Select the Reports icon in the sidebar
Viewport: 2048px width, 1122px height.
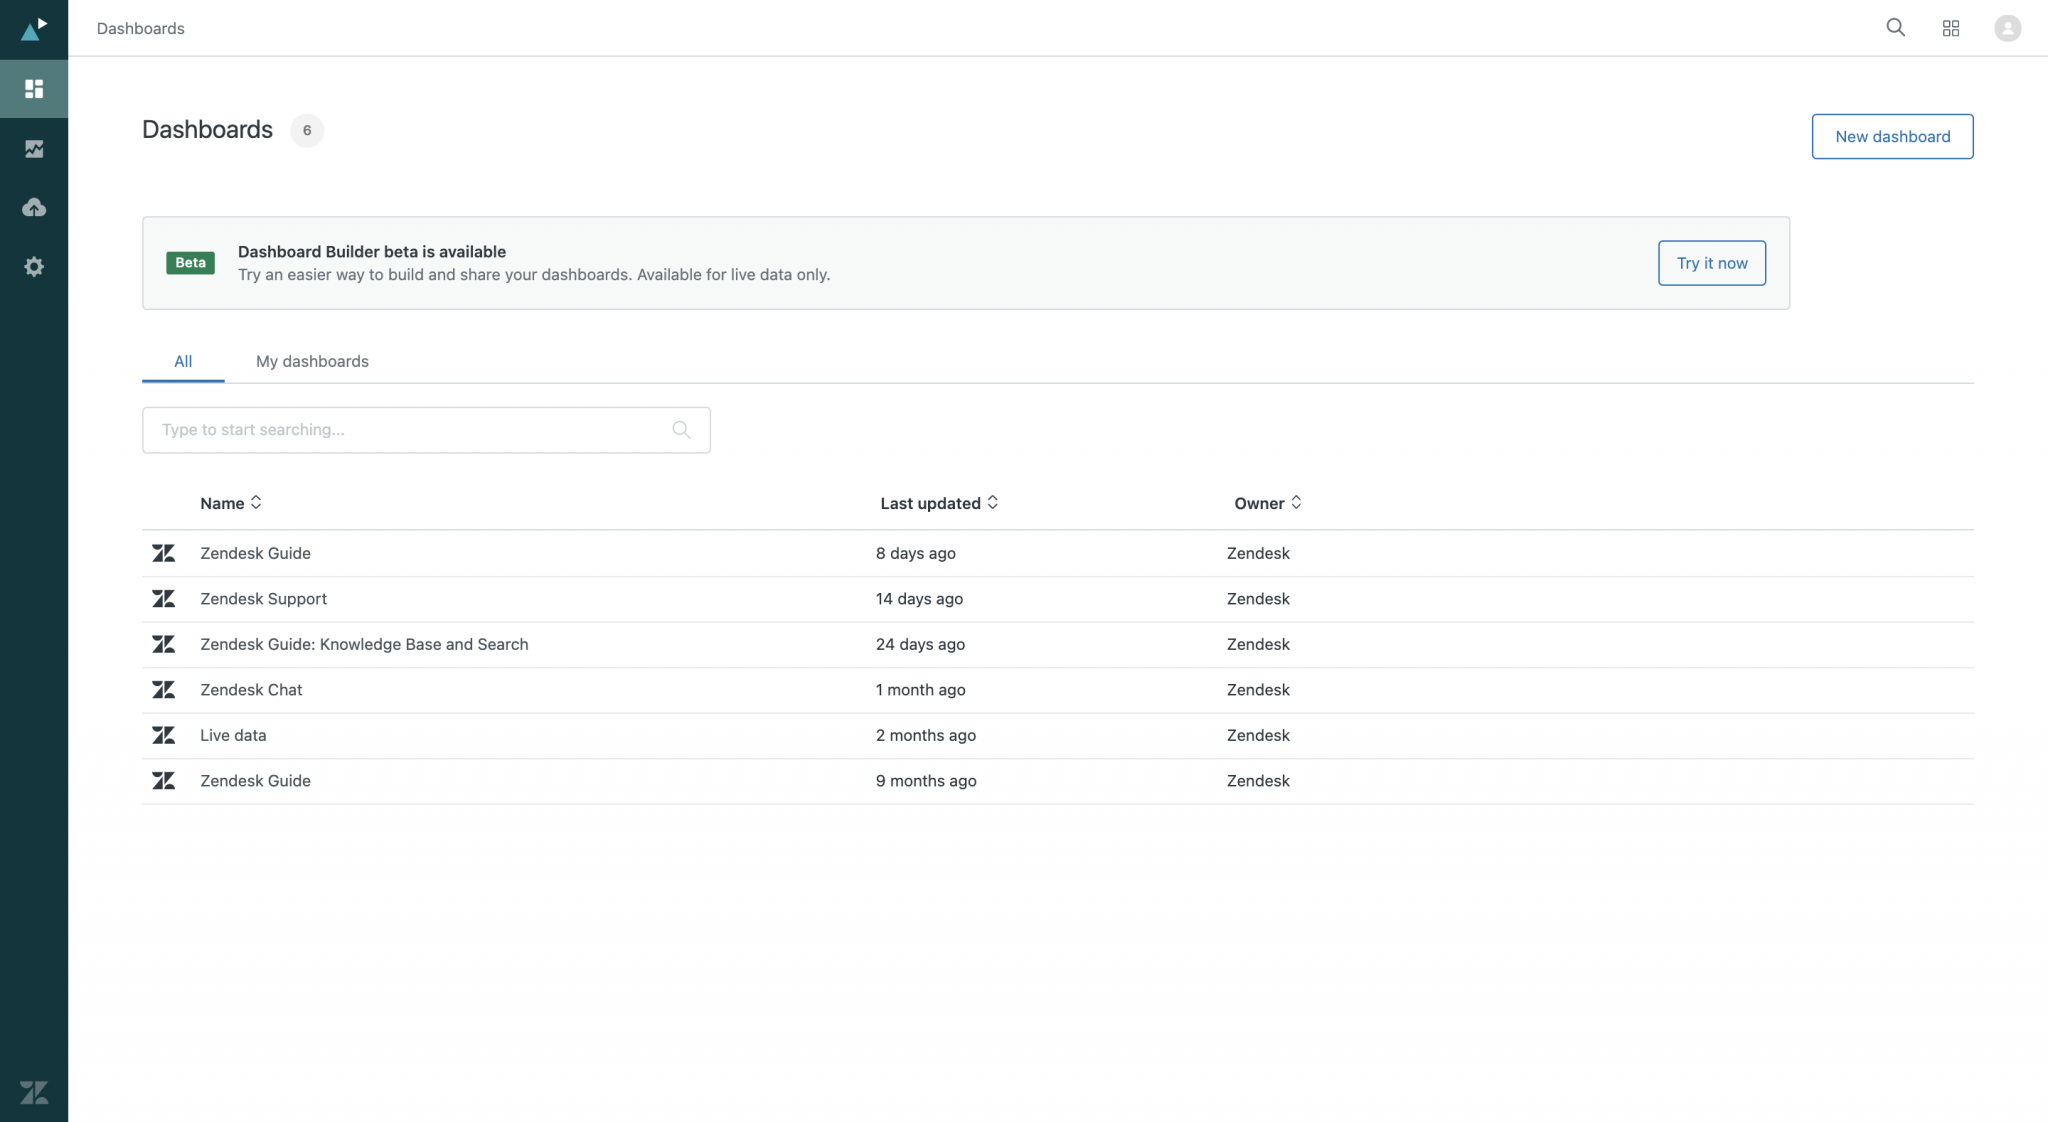coord(34,148)
